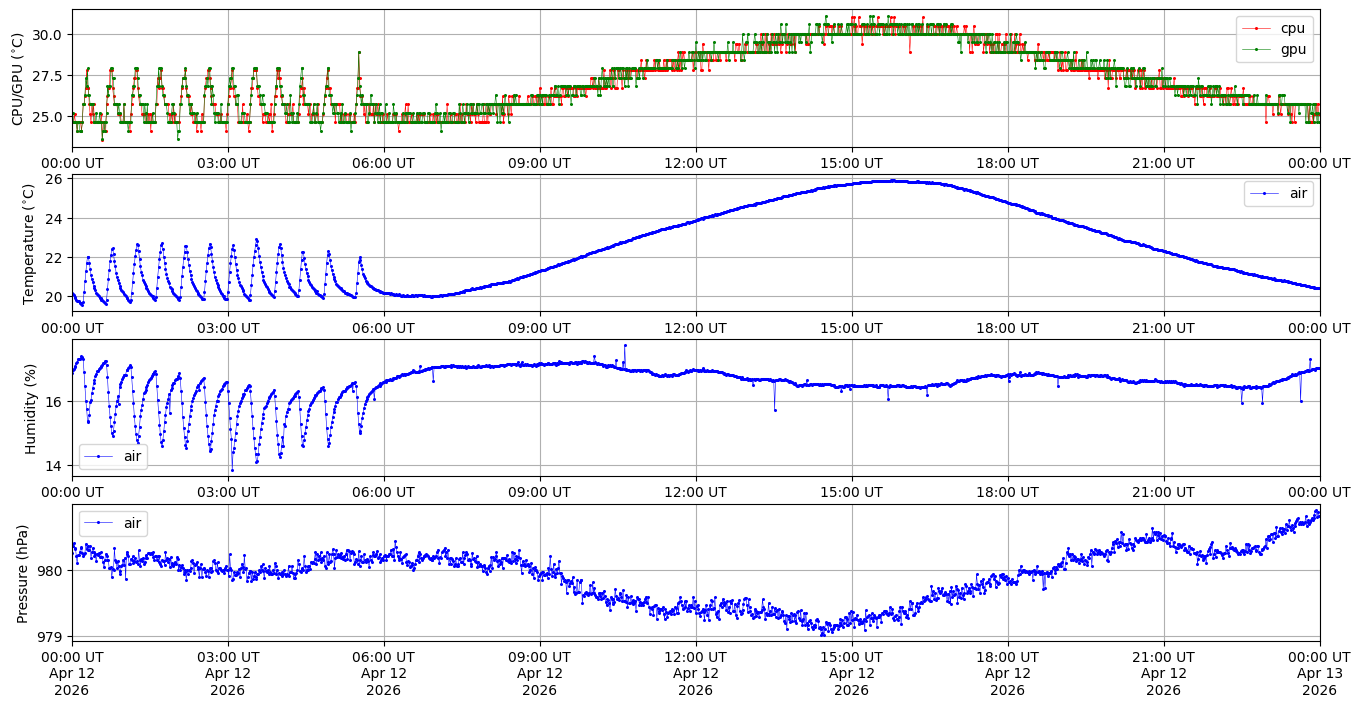
Task: Click the CPU/GPU (°C) y-axis label
Action: 17,79
